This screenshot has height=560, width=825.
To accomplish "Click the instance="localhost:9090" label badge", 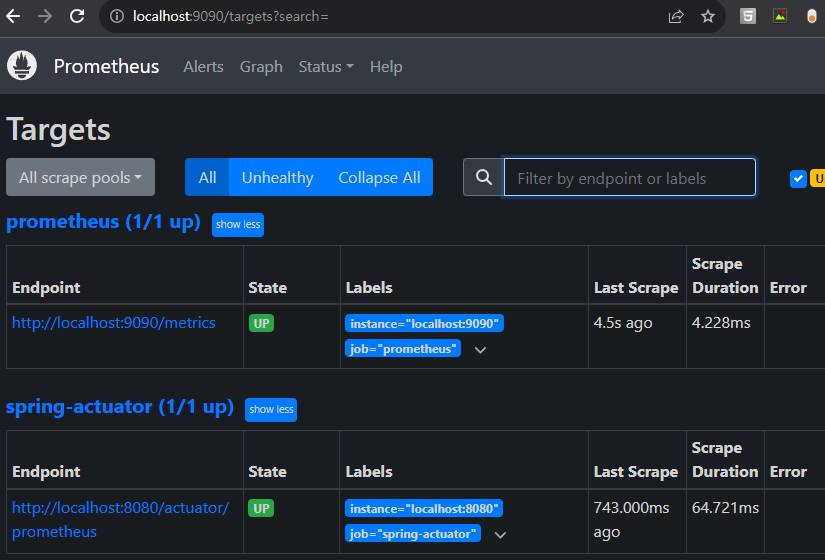I will click(424, 324).
